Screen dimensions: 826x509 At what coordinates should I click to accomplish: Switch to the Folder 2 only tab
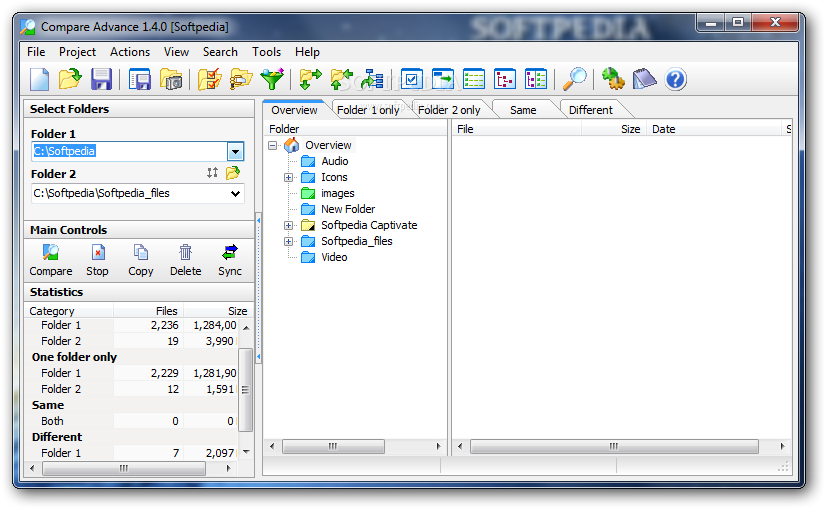(x=449, y=110)
